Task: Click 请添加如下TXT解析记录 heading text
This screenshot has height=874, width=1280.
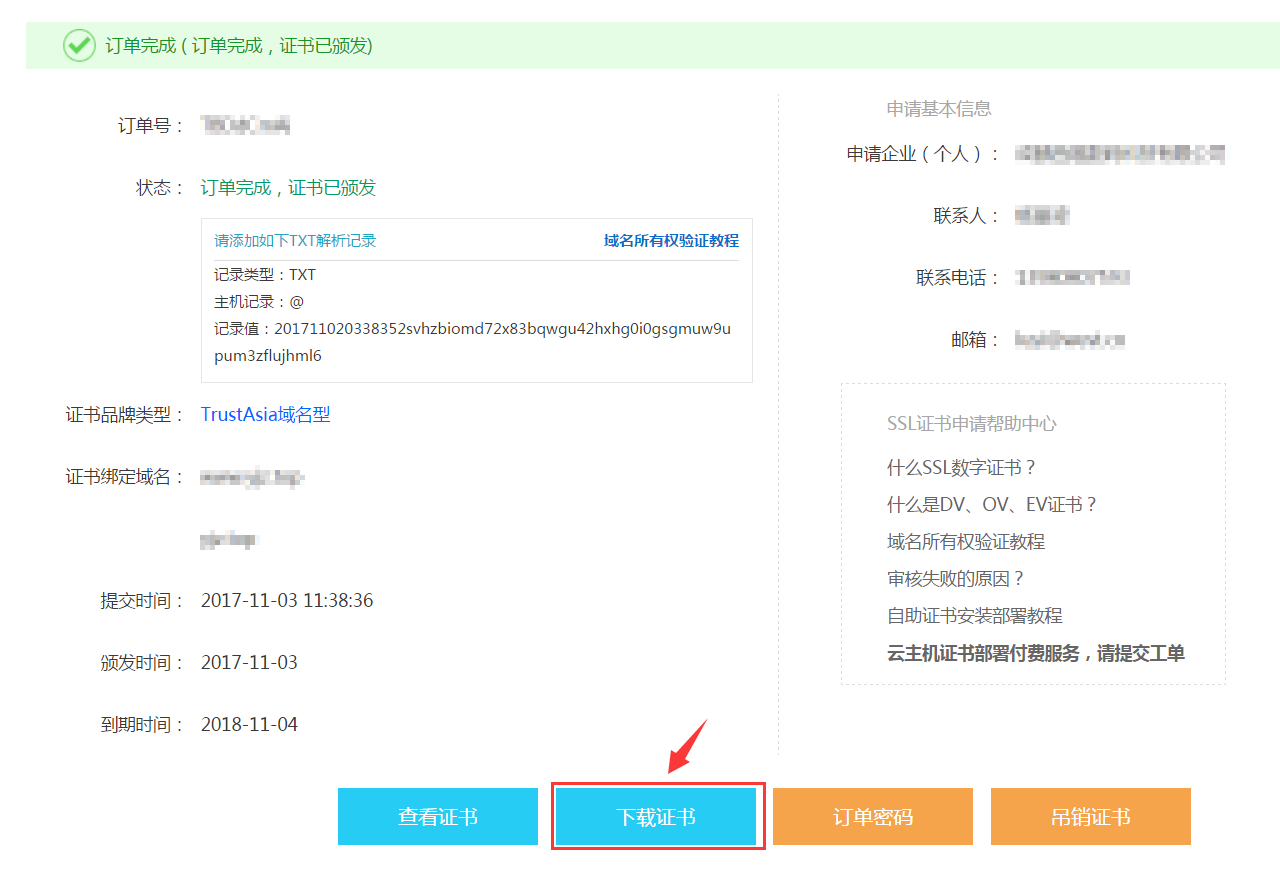Action: click(295, 241)
